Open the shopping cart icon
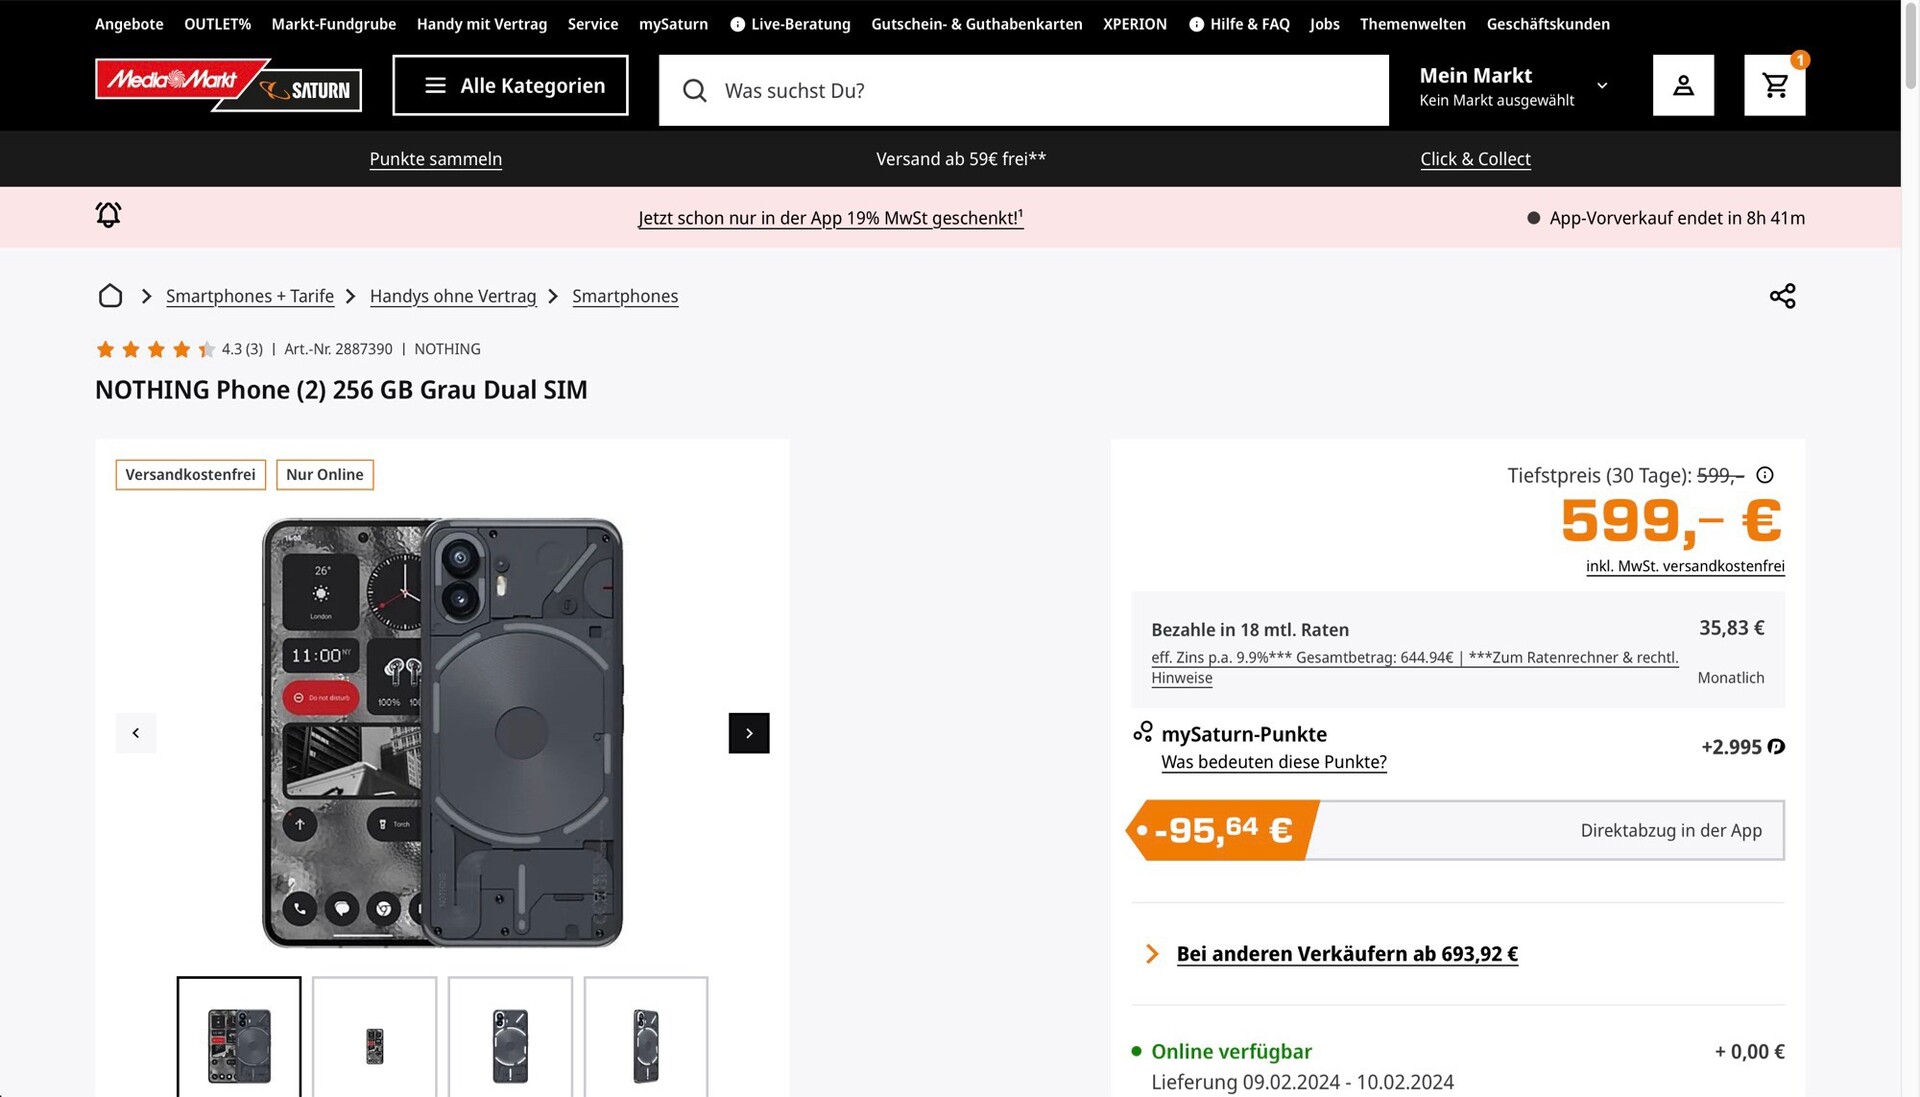This screenshot has width=1920, height=1097. (x=1774, y=86)
